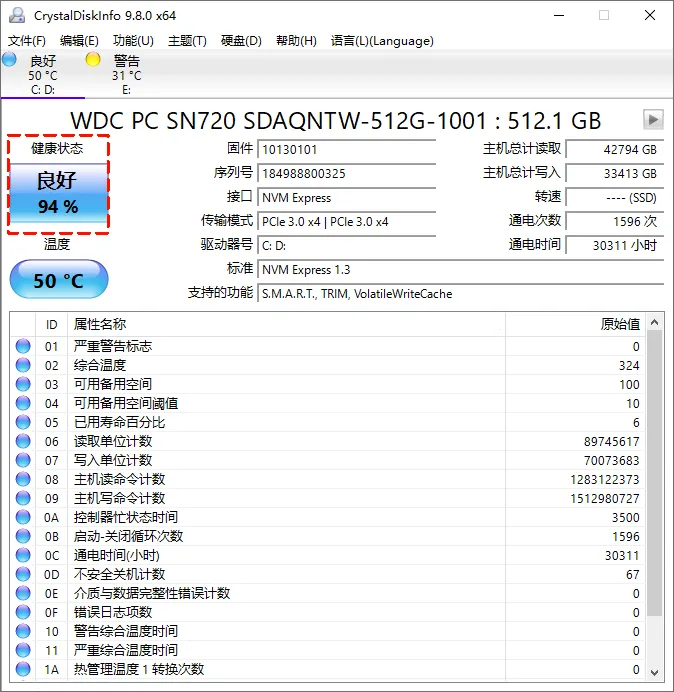Click the drive letter field C: D:
The height and width of the screenshot is (692, 674).
pos(346,245)
